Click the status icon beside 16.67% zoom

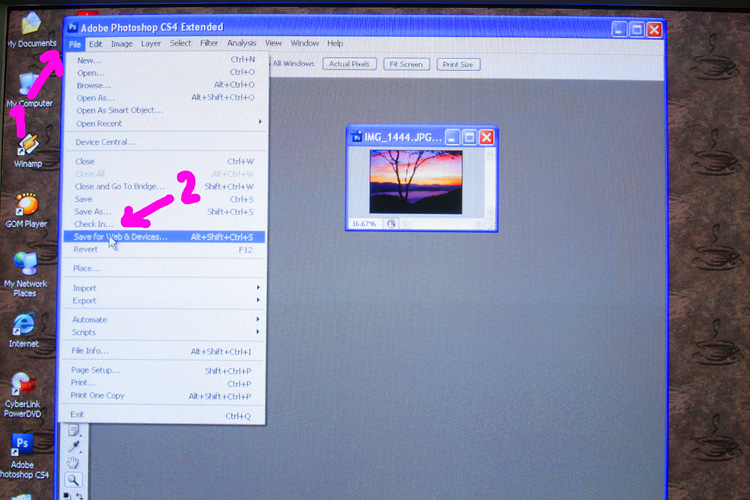391,223
